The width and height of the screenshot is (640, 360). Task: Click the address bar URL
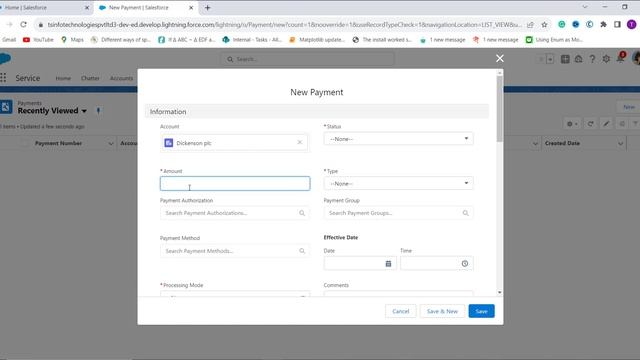pyautogui.click(x=284, y=24)
